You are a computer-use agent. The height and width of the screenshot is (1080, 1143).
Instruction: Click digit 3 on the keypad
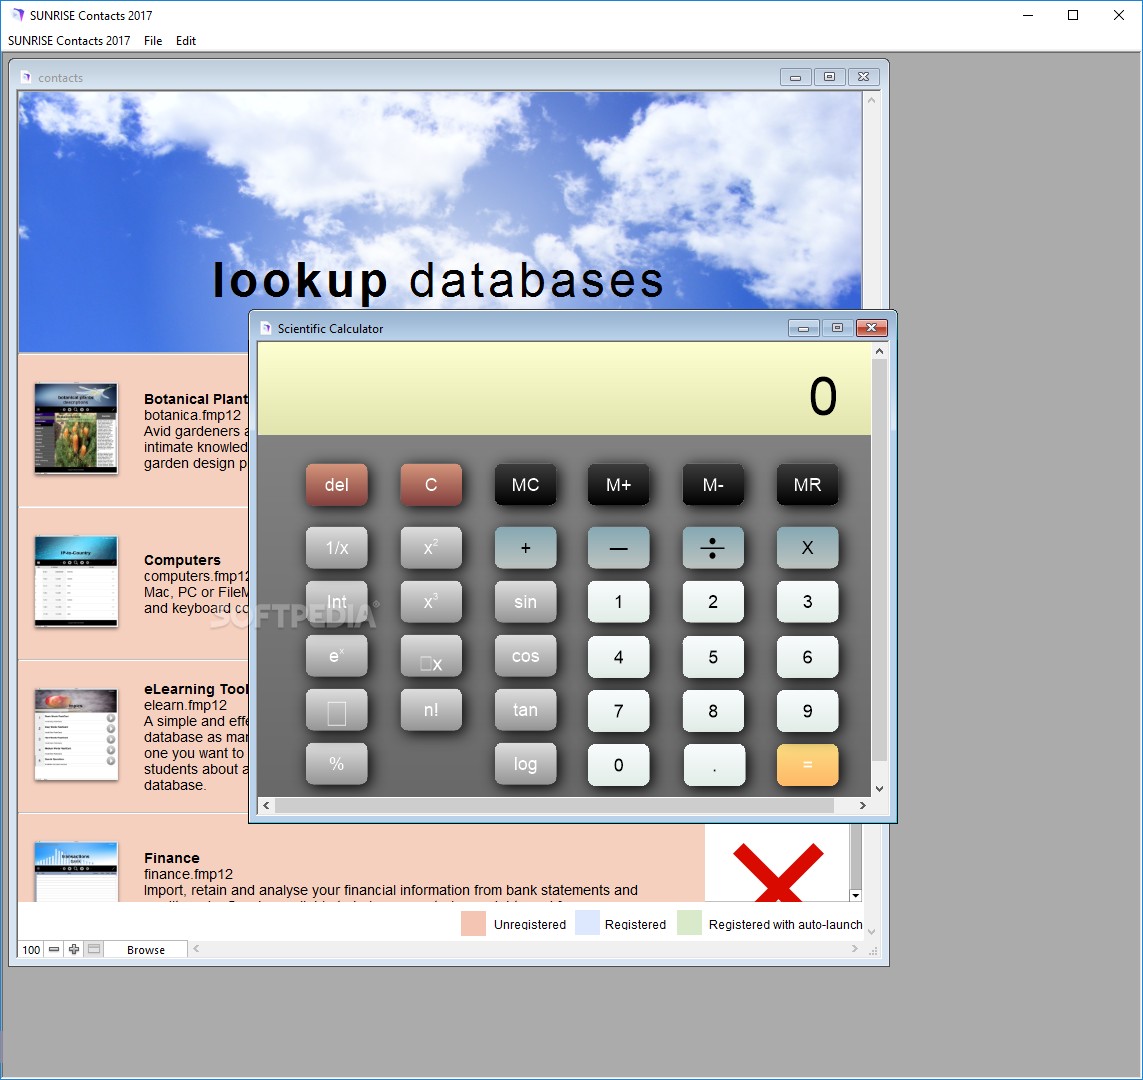click(x=807, y=602)
